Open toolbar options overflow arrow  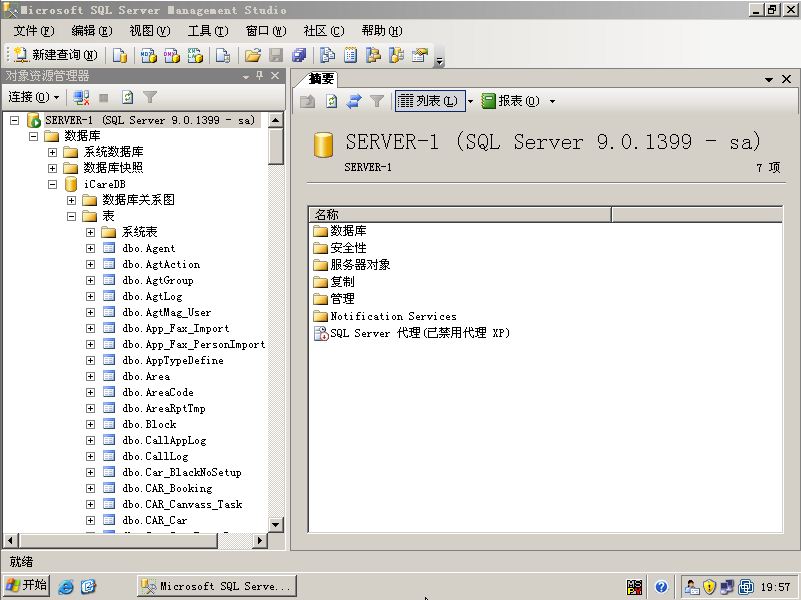click(x=439, y=61)
